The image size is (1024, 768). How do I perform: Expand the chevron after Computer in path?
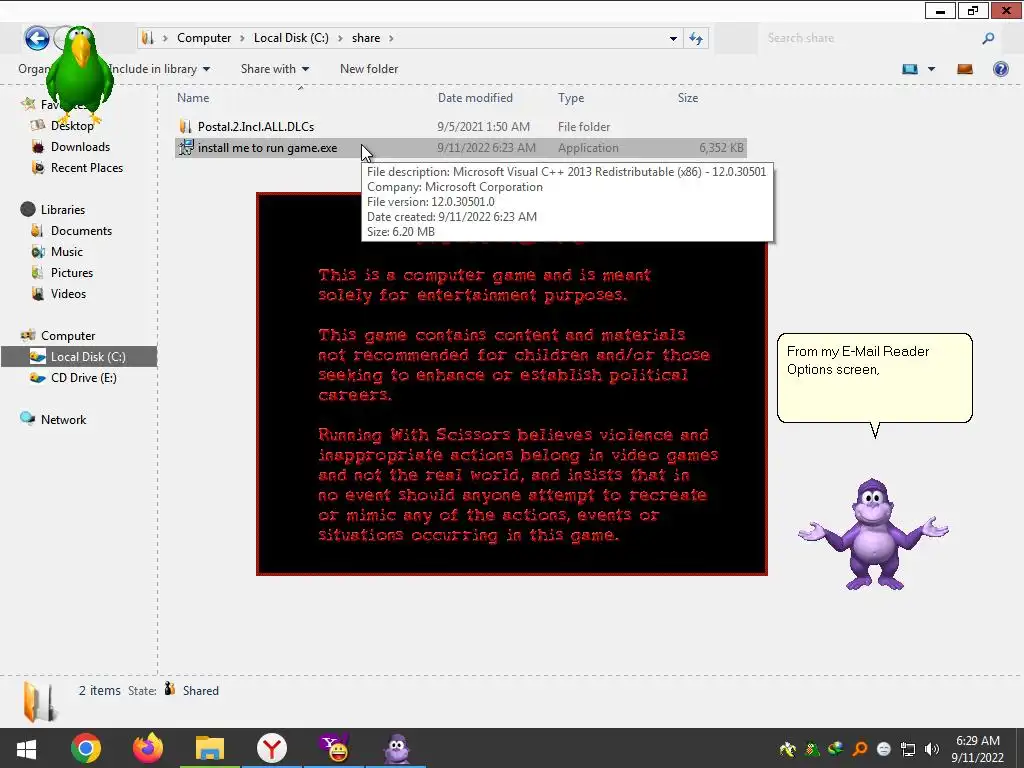(x=242, y=38)
